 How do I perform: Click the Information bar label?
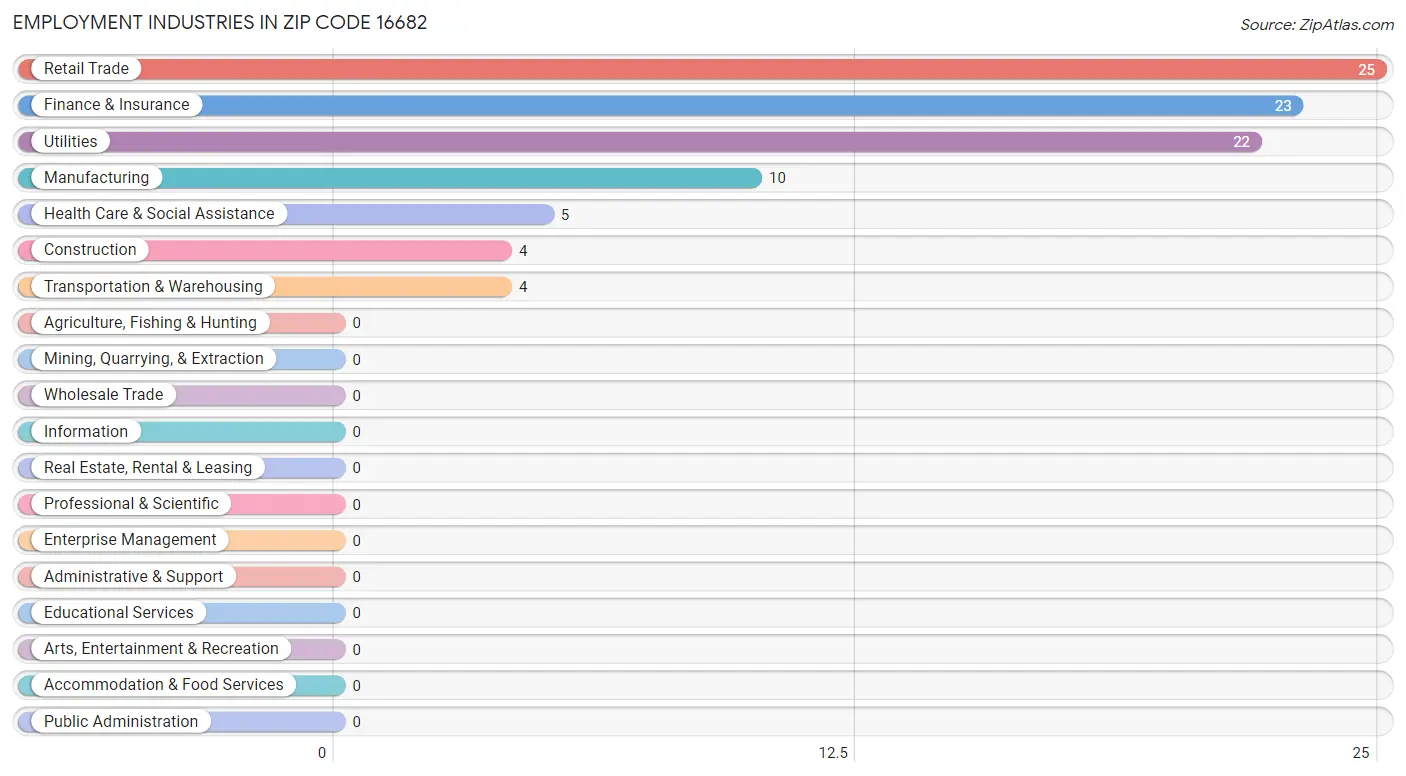(86, 432)
